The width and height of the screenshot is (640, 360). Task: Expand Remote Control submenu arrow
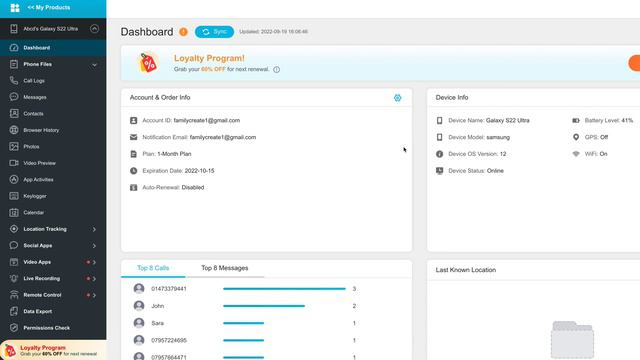click(x=94, y=295)
